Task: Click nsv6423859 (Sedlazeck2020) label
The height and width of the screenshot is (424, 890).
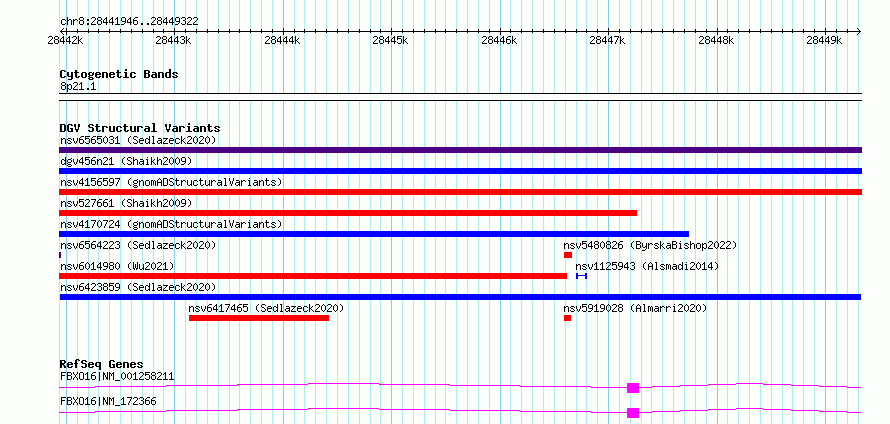Action: 138,287
